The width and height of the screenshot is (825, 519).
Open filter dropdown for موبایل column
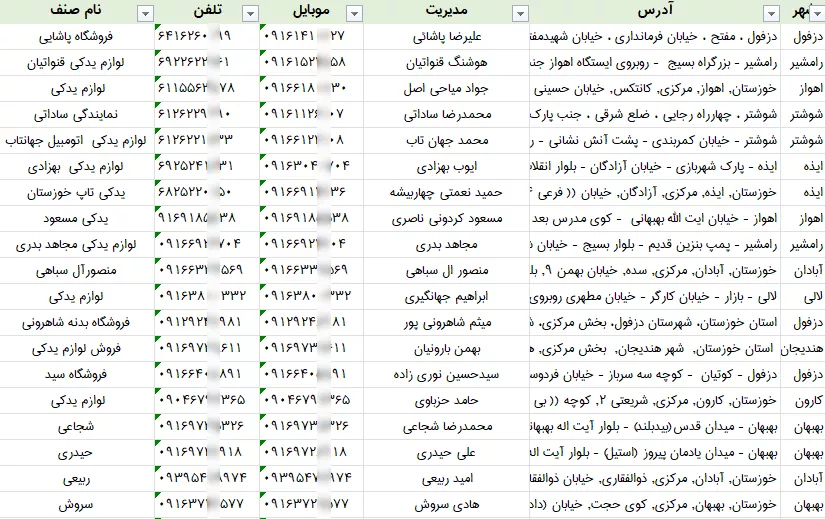tap(355, 14)
